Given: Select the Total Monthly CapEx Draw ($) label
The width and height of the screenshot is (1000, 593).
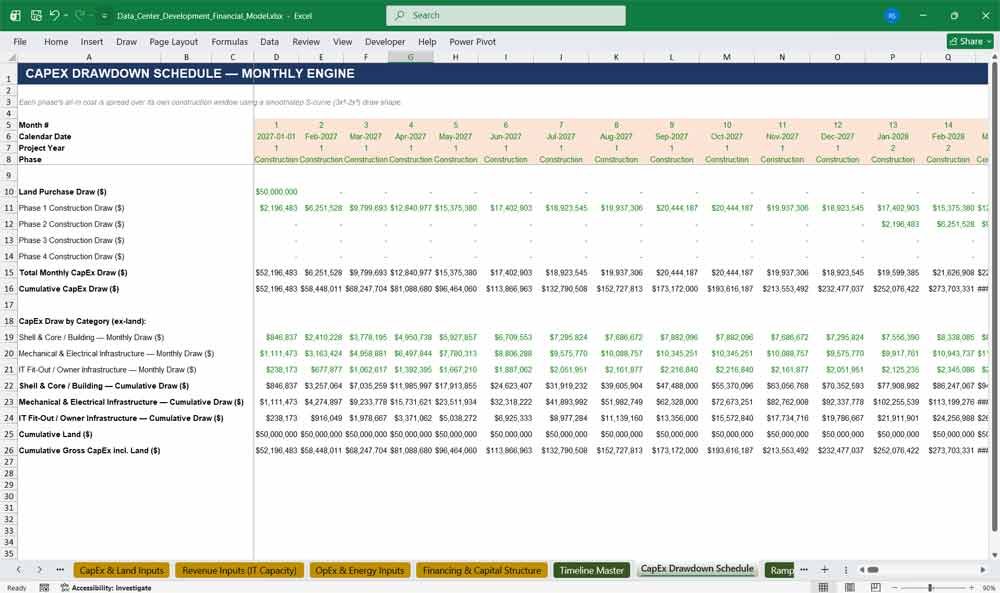Looking at the screenshot, I should click(73, 273).
